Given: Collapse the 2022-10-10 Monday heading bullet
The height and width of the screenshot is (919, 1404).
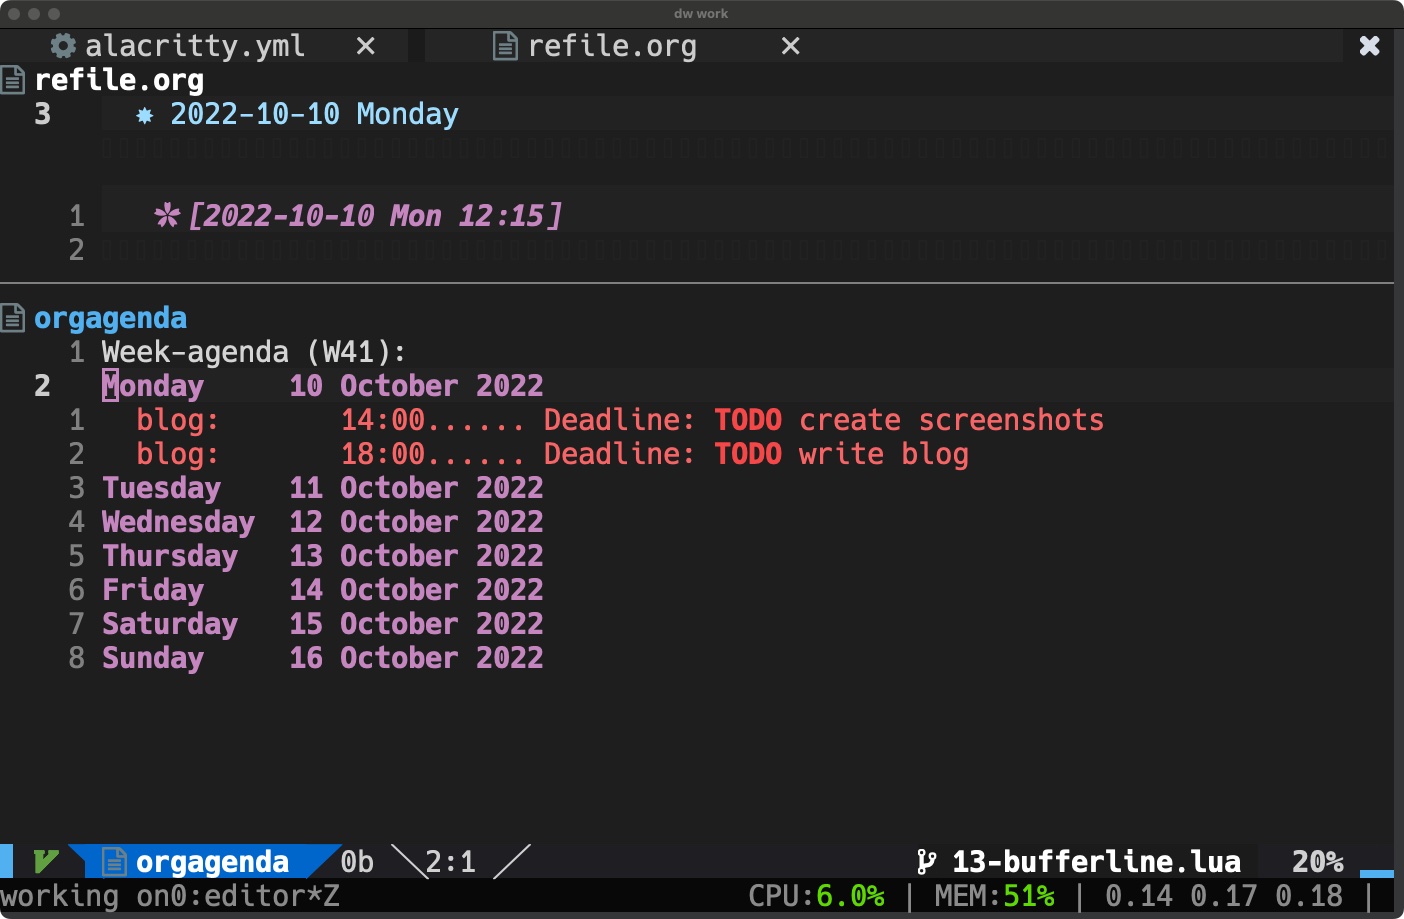Looking at the screenshot, I should (x=145, y=115).
